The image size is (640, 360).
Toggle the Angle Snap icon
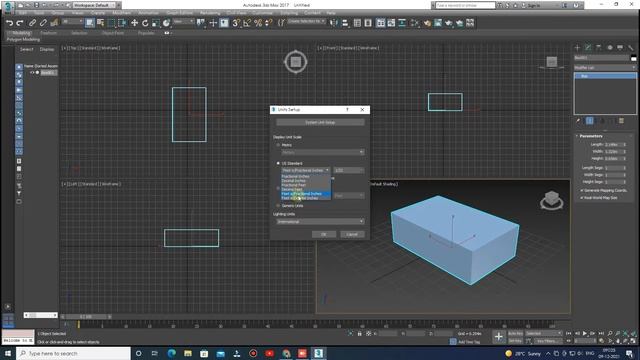pos(247,23)
